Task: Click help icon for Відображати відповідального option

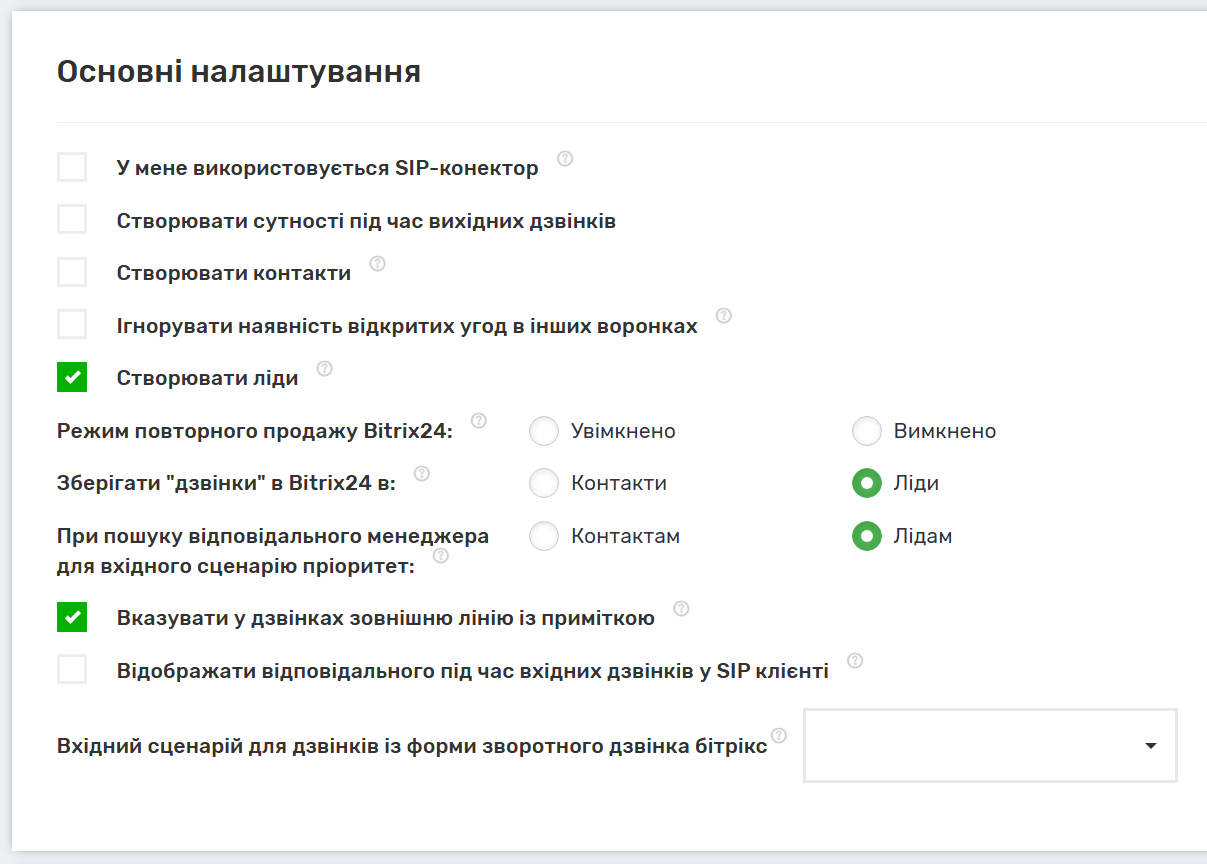Action: (x=855, y=661)
